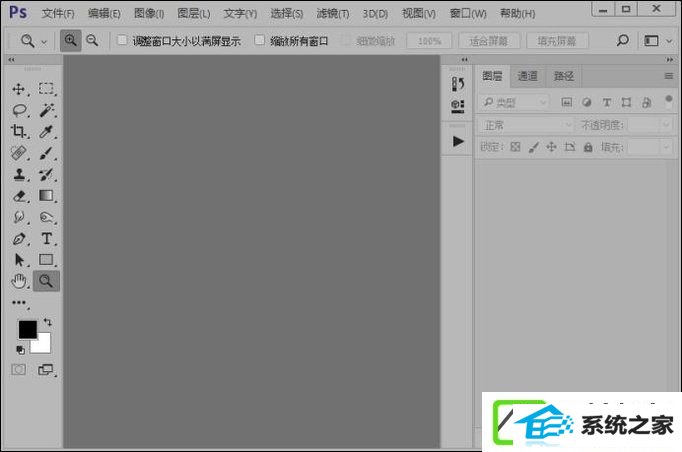Toggle Quick Mask mode

click(x=18, y=370)
